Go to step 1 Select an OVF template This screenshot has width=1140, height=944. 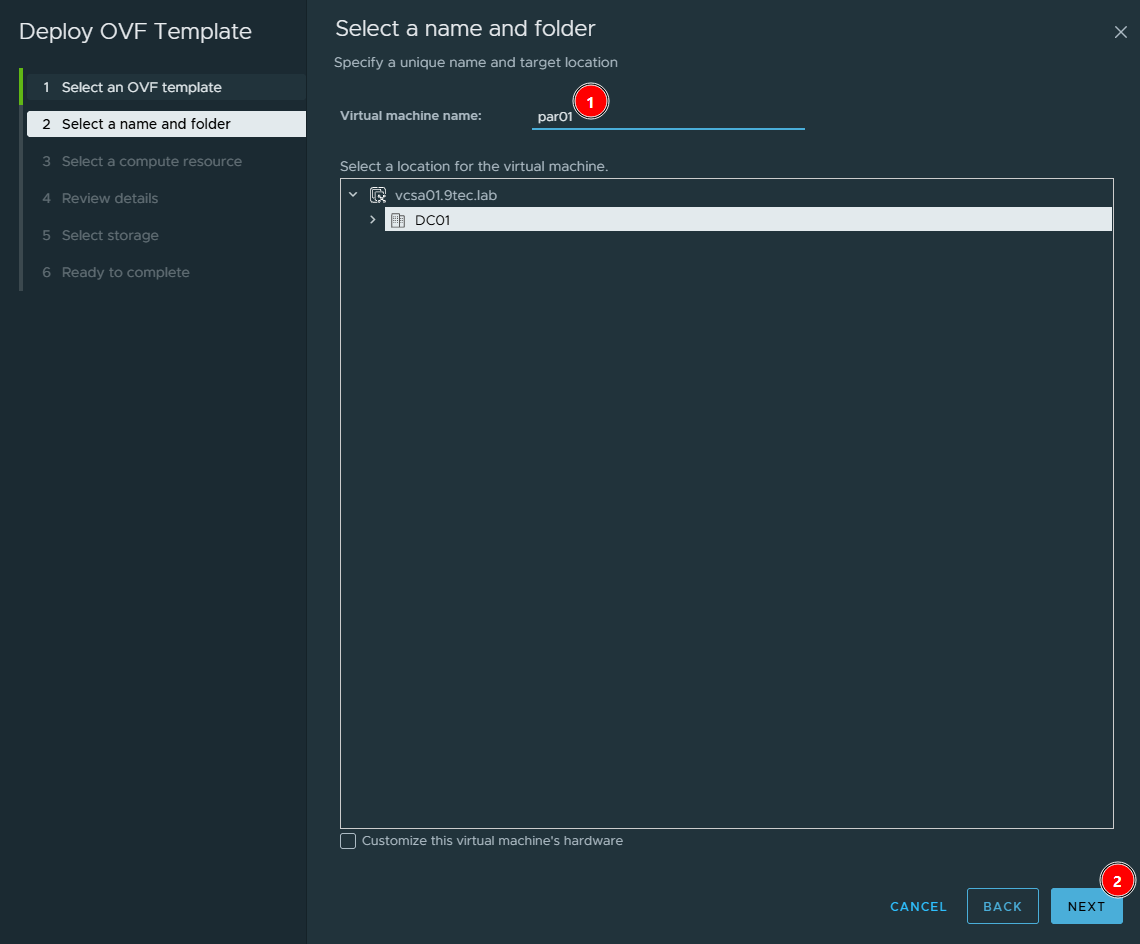coord(166,87)
